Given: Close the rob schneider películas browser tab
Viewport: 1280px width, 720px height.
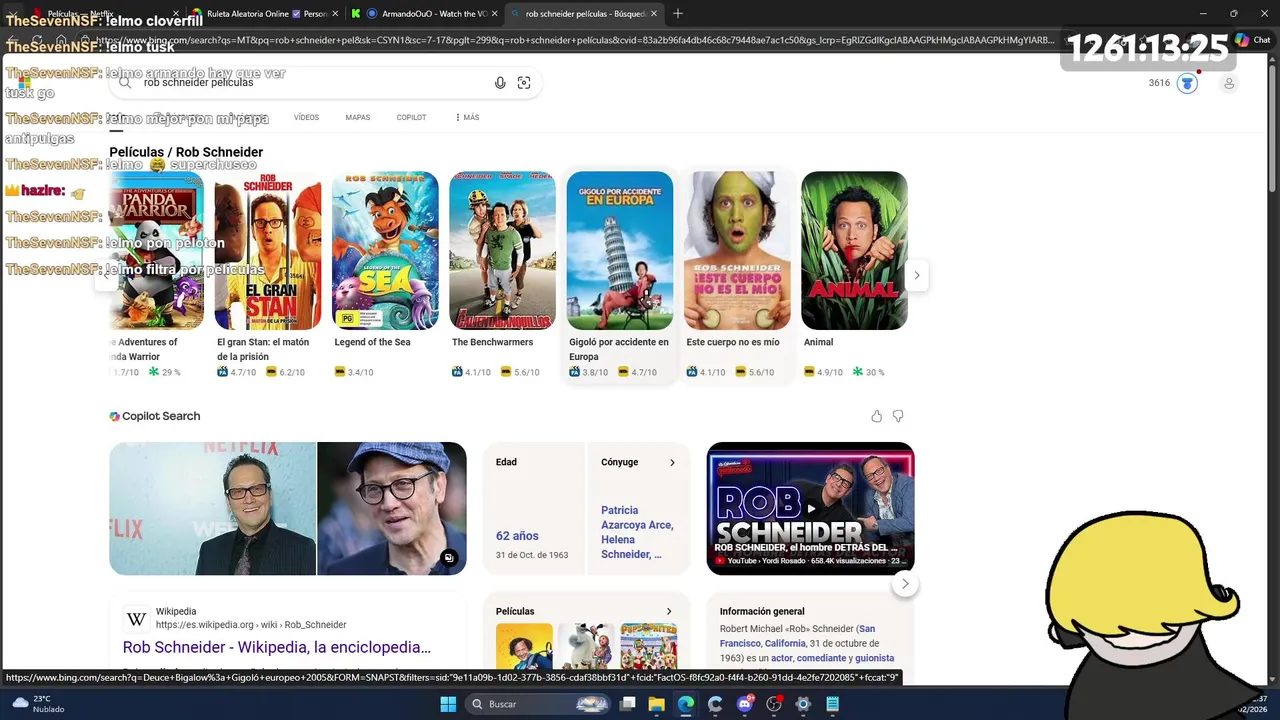Looking at the screenshot, I should pos(653,14).
